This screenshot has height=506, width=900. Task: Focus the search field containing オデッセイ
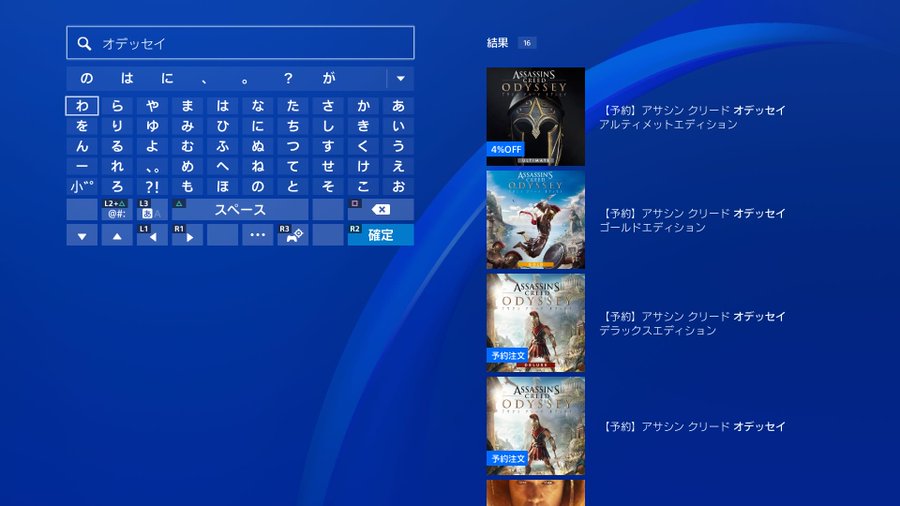[x=240, y=42]
